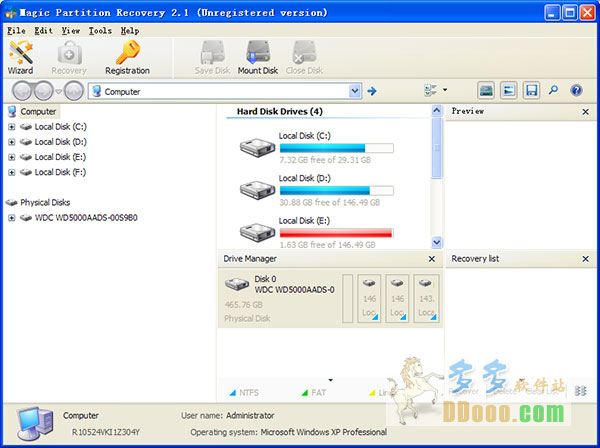Image resolution: width=600 pixels, height=448 pixels.
Task: Open the Computer address dropdown
Action: 355,91
